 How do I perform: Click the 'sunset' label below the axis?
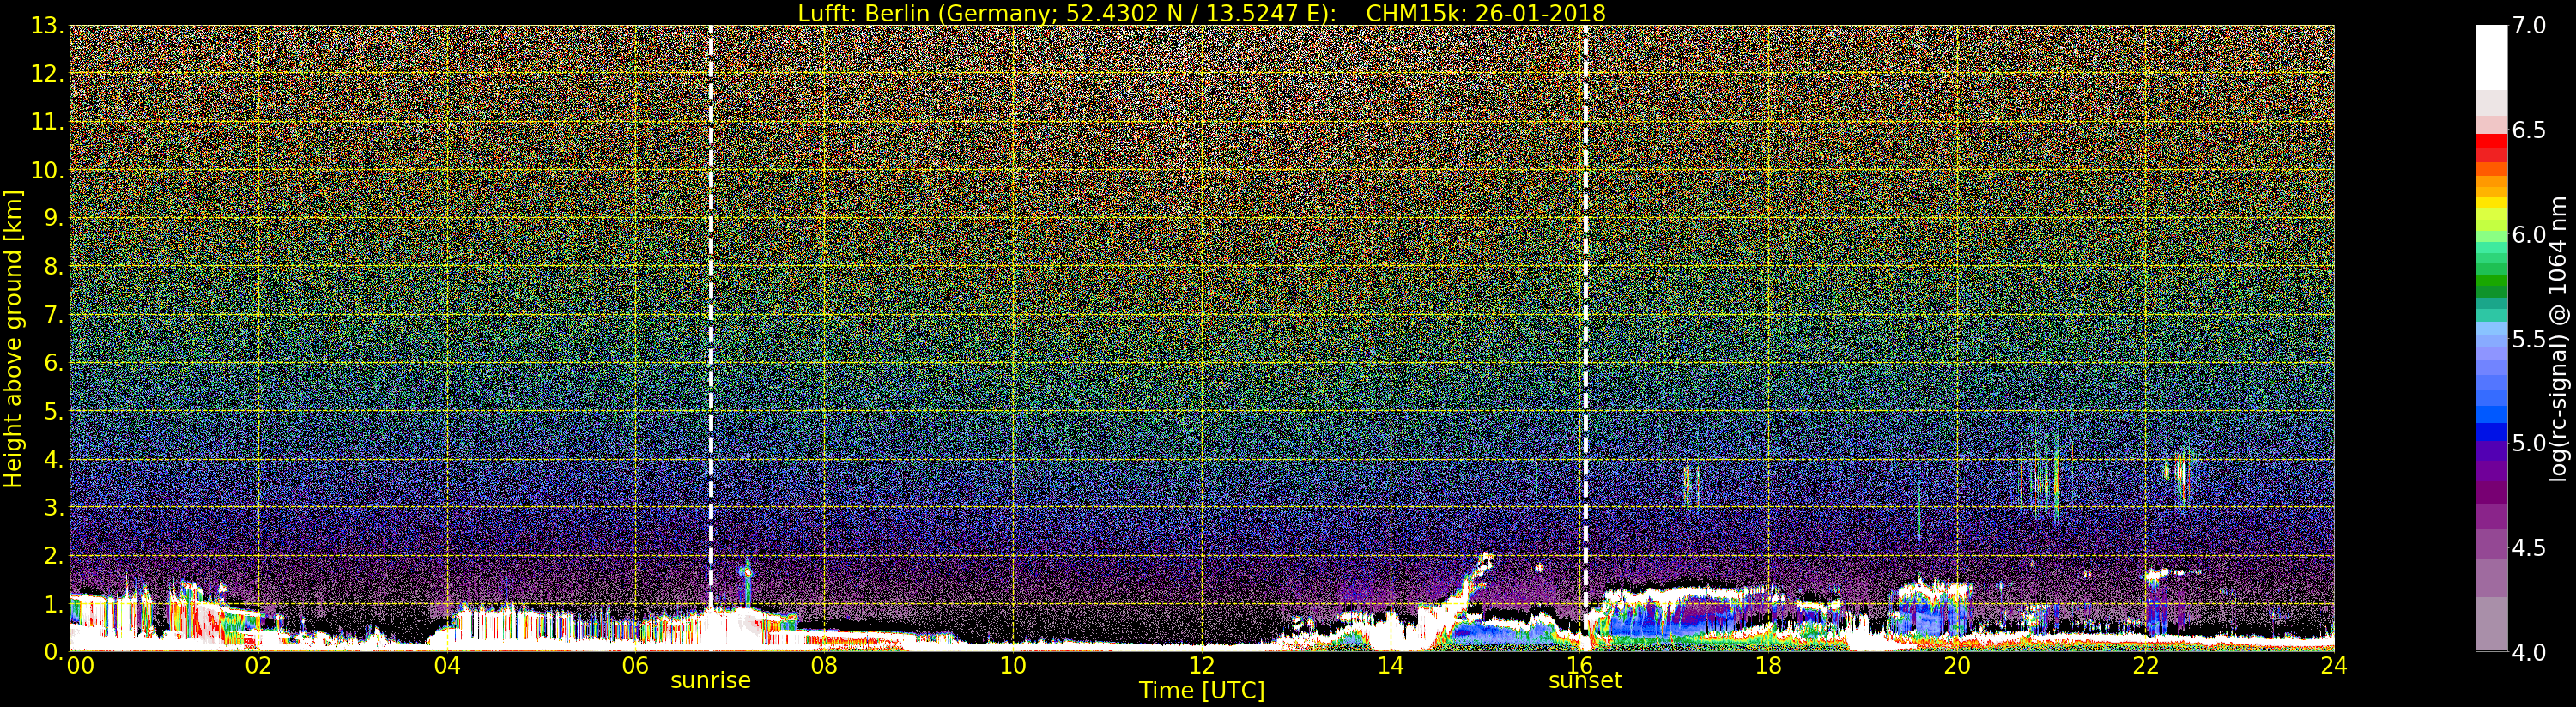[1585, 680]
